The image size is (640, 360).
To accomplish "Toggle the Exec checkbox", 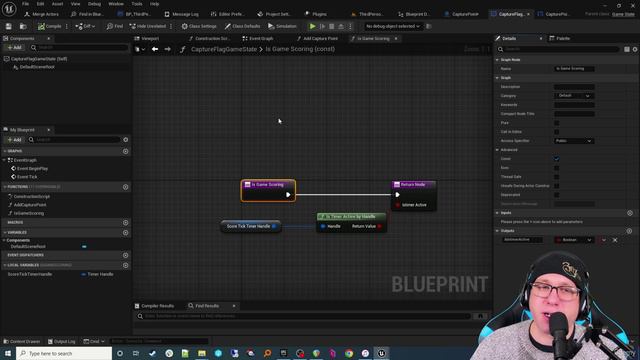I will (557, 168).
